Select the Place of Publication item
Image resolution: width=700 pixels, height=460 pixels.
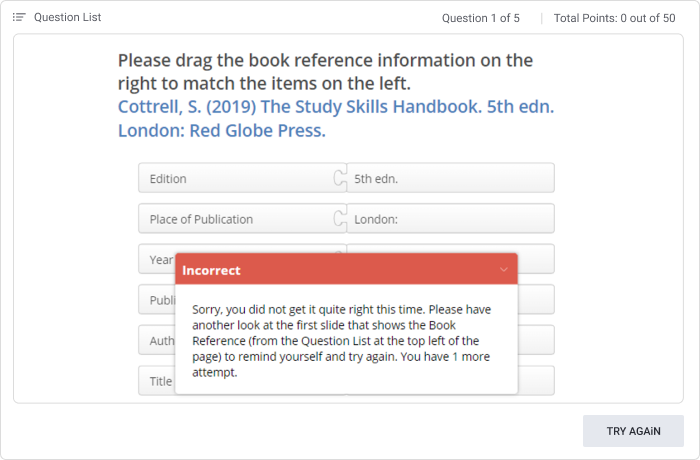[x=242, y=218]
